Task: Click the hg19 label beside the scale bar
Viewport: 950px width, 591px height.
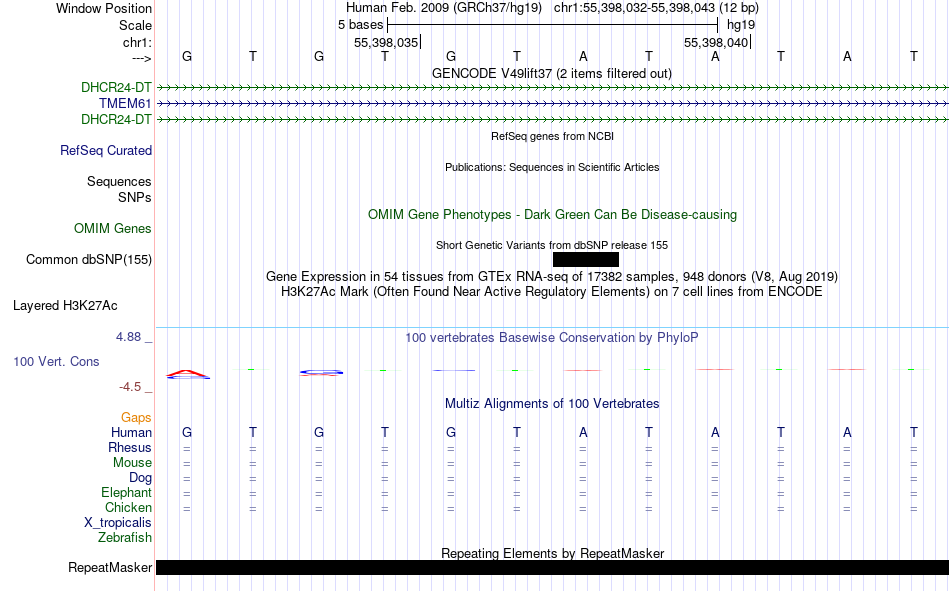Action: coord(741,25)
